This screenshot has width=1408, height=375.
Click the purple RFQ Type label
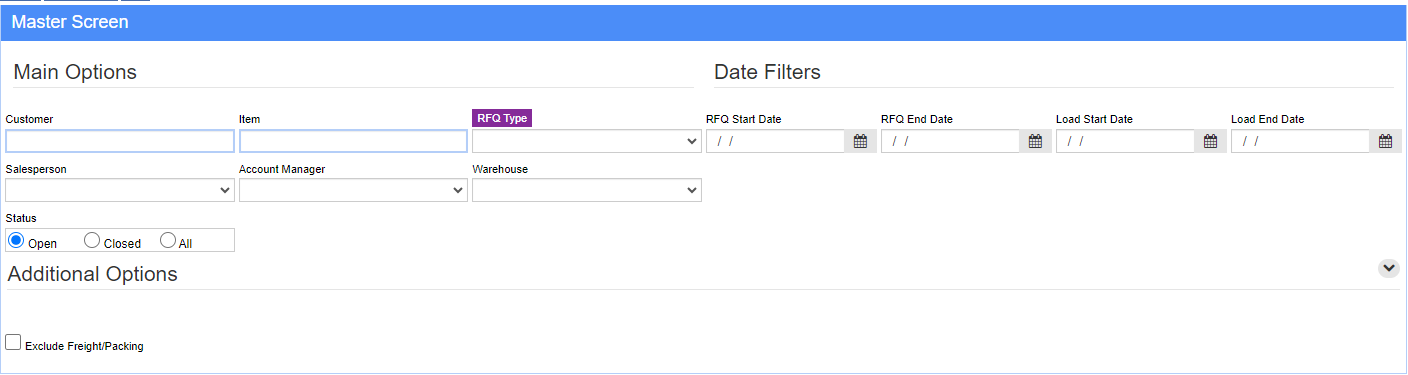click(x=502, y=118)
